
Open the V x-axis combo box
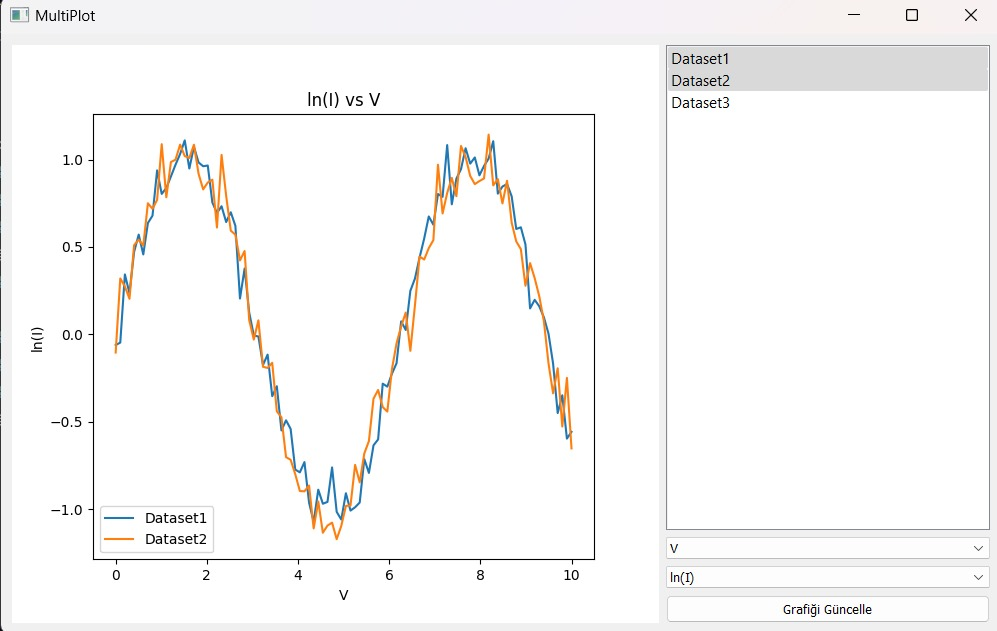tap(827, 548)
